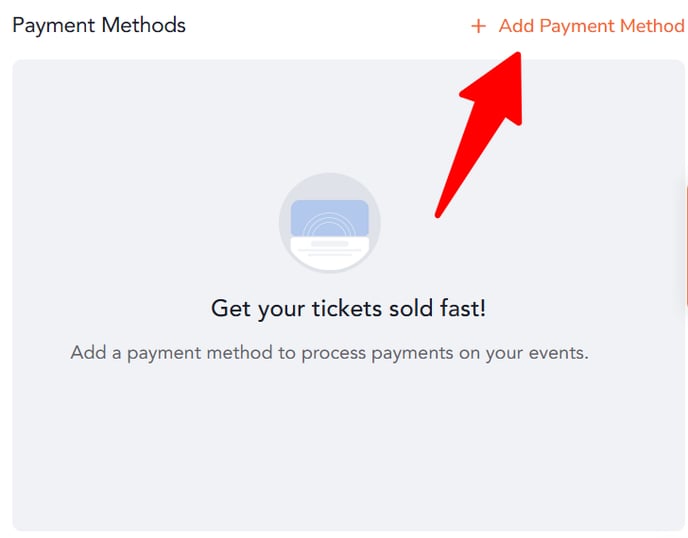Open the Add Payment Method link

[x=578, y=26]
